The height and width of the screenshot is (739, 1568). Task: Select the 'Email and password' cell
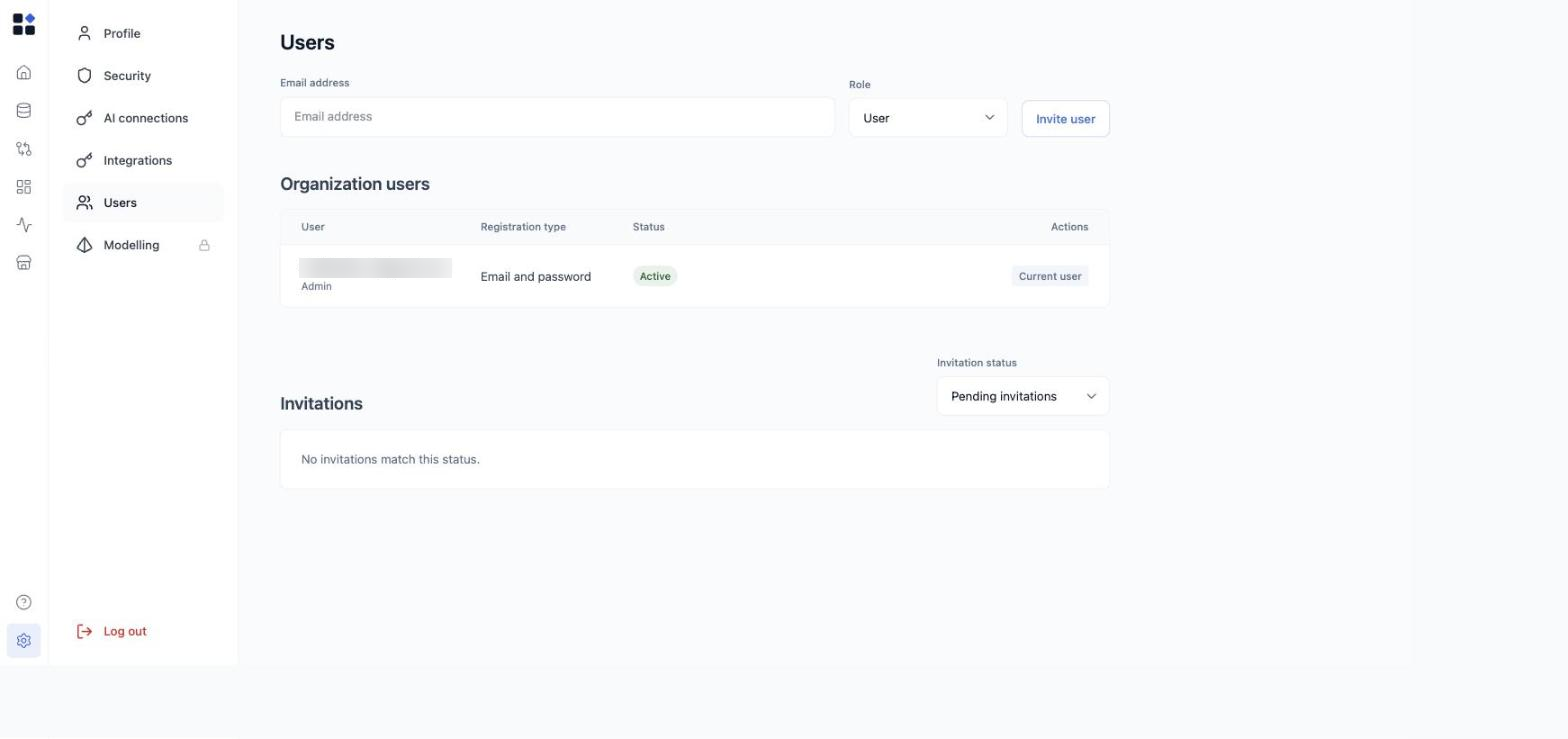tap(536, 277)
